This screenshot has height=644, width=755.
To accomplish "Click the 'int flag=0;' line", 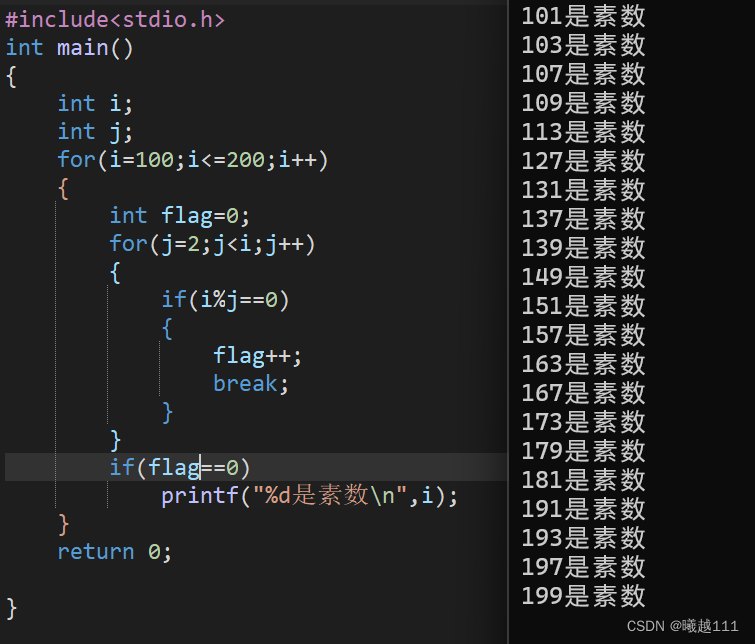I will [x=180, y=216].
